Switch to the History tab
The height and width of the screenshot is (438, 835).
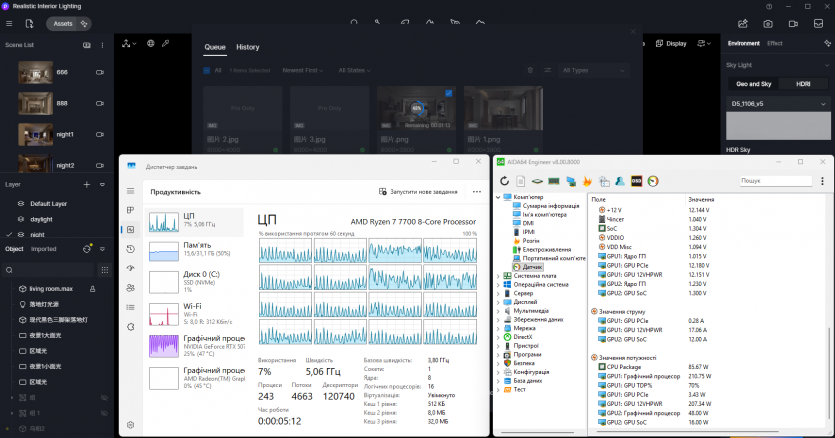coord(247,47)
